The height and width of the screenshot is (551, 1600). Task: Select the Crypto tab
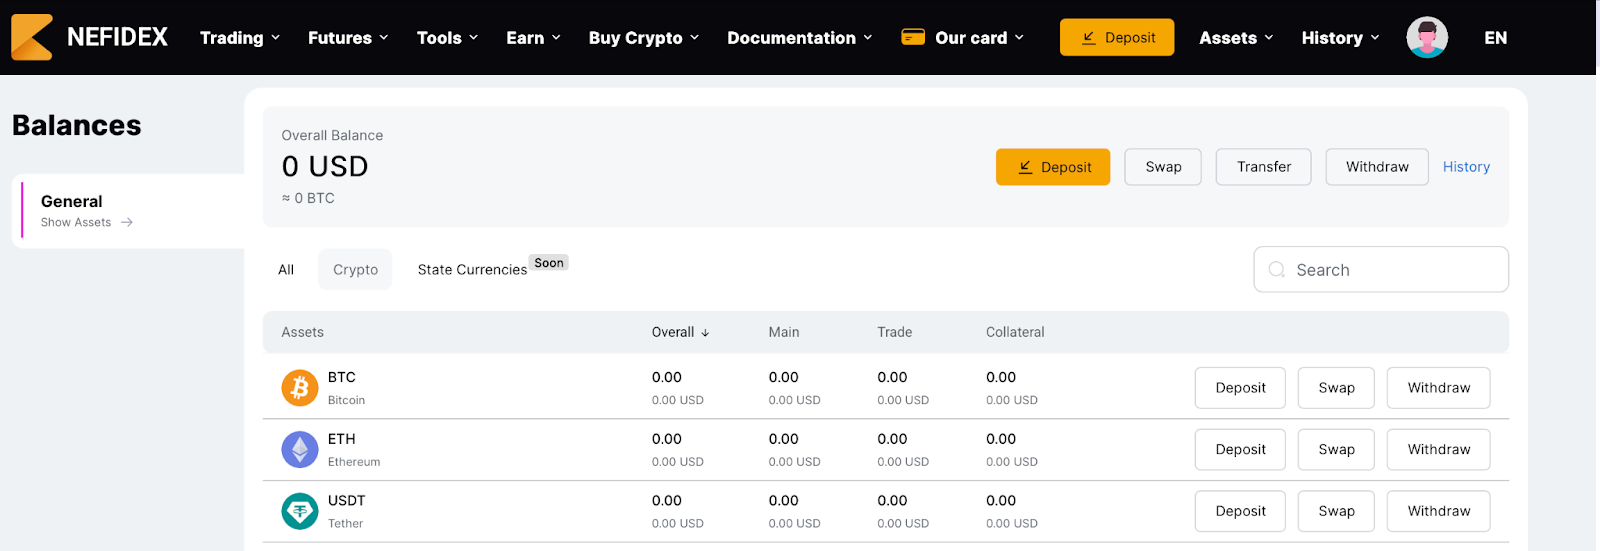click(x=355, y=270)
